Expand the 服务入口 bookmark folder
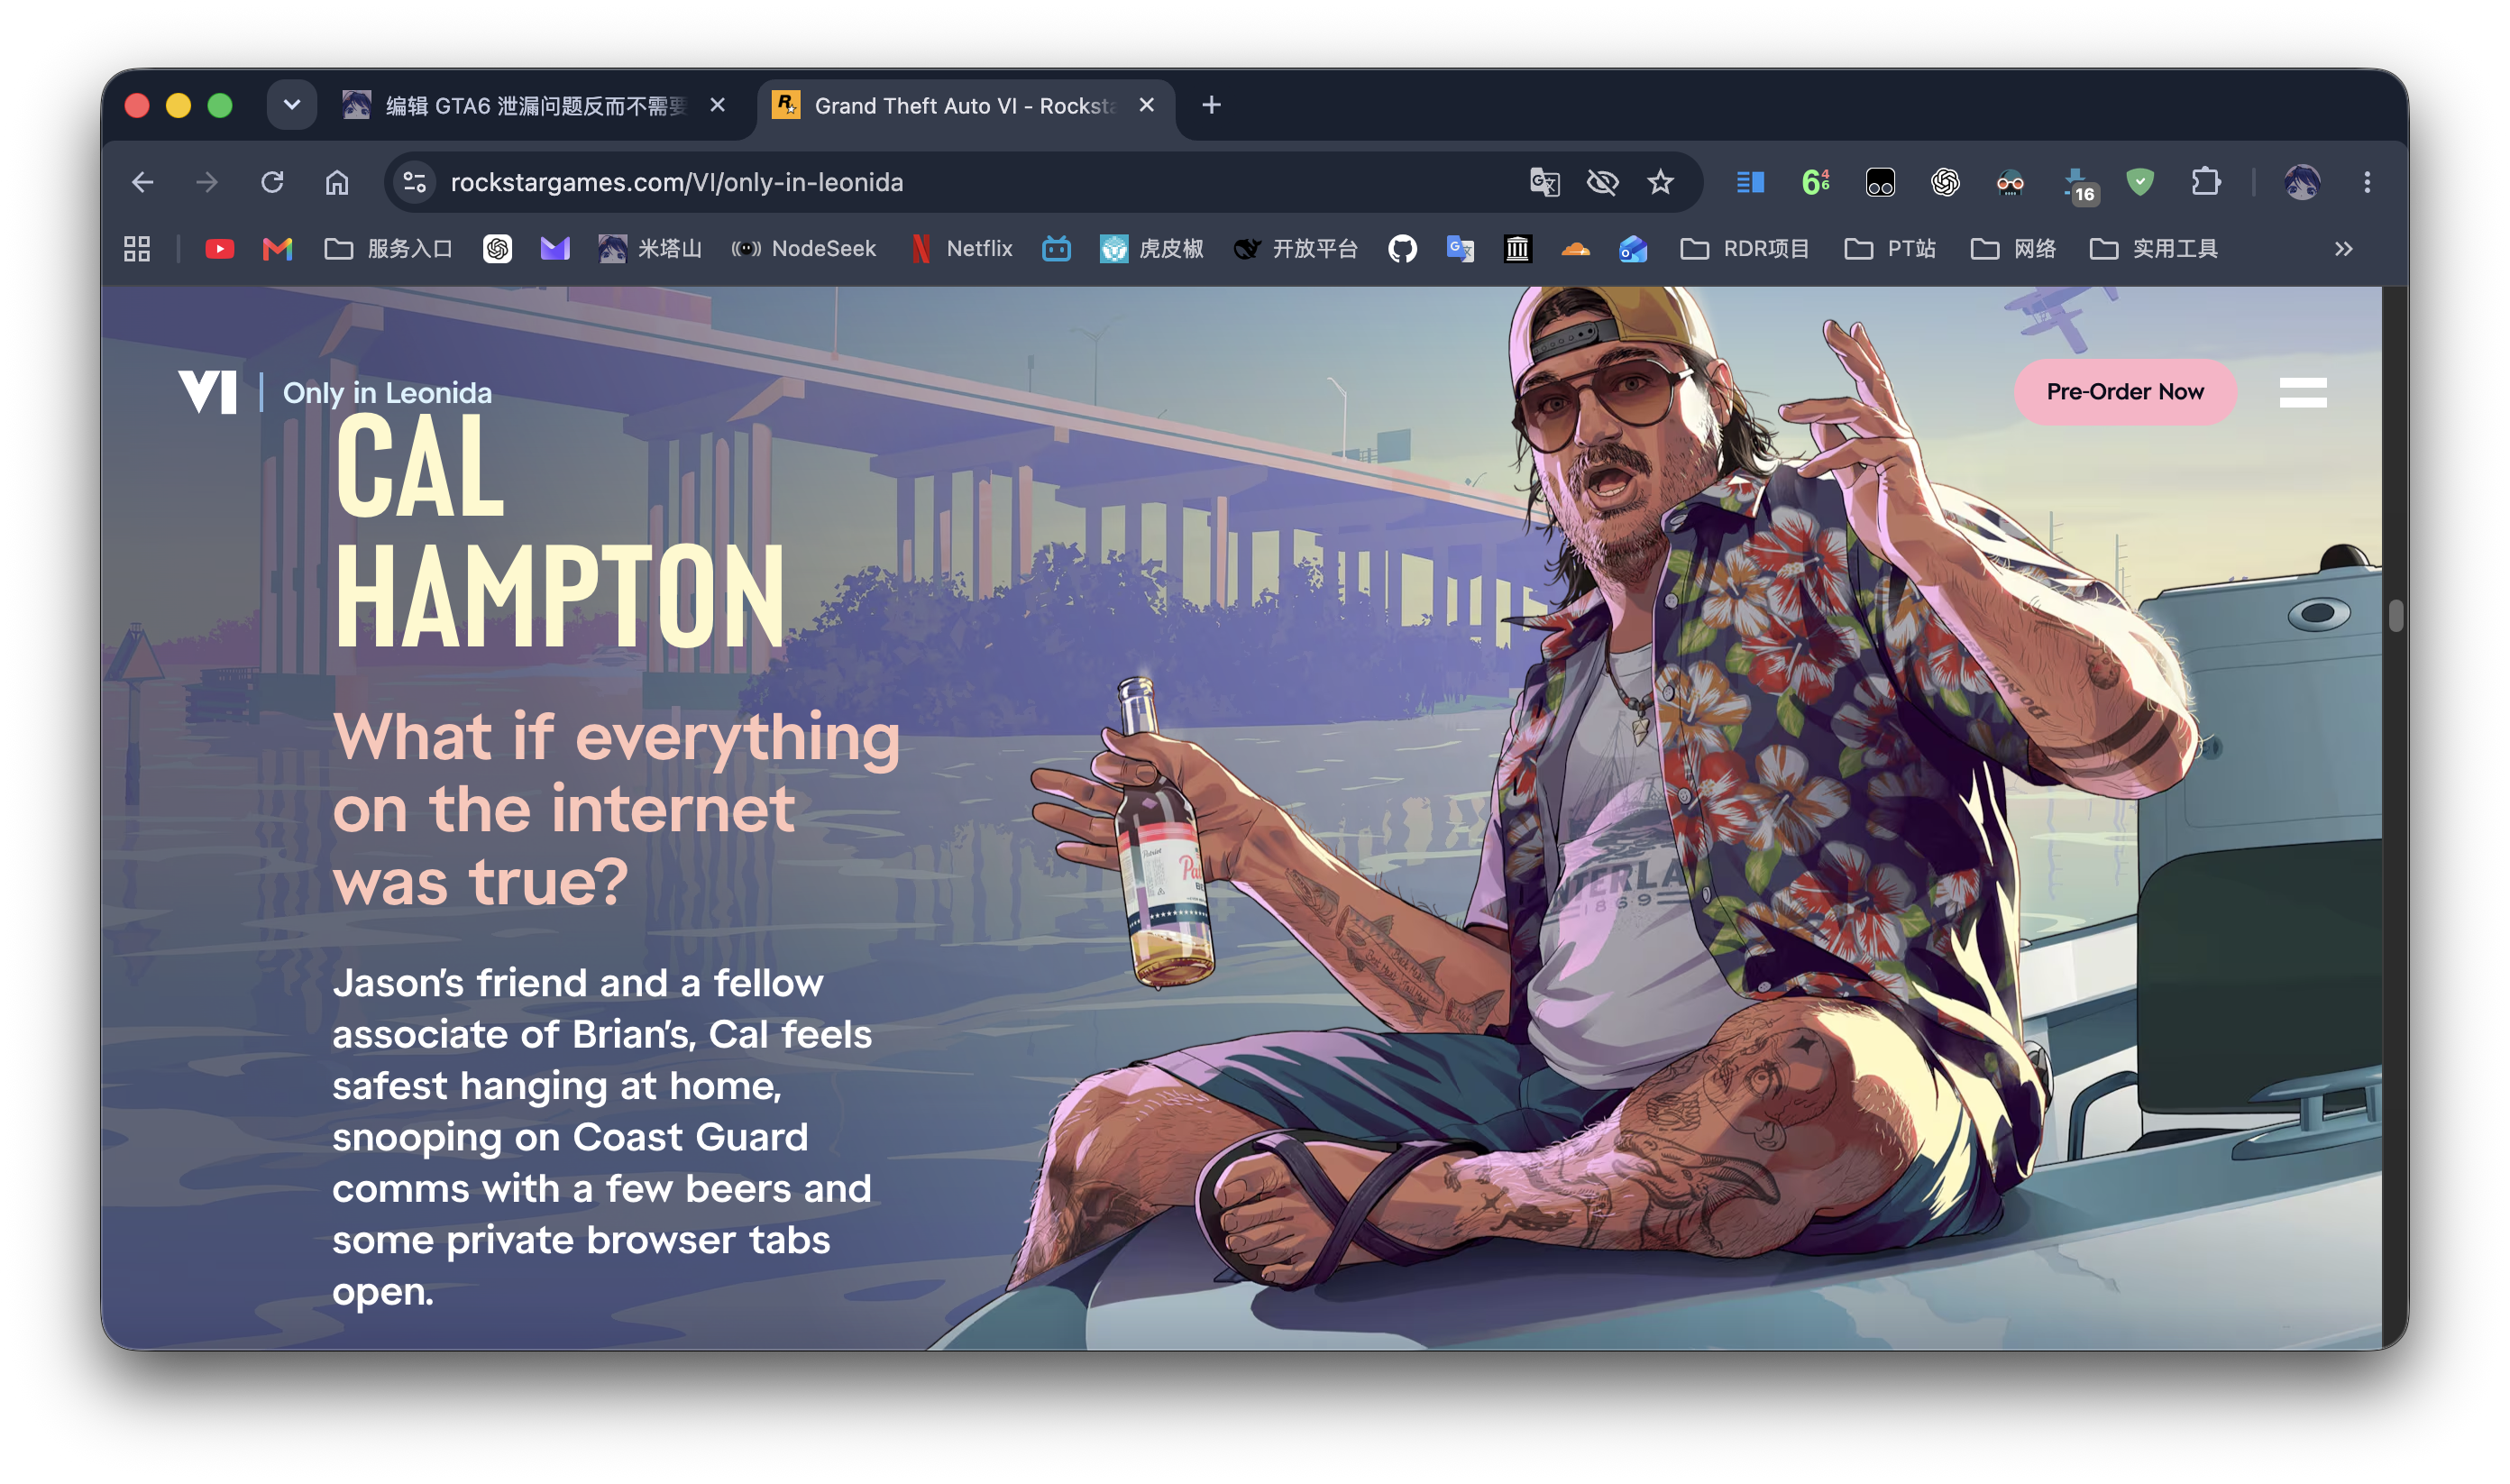 388,249
